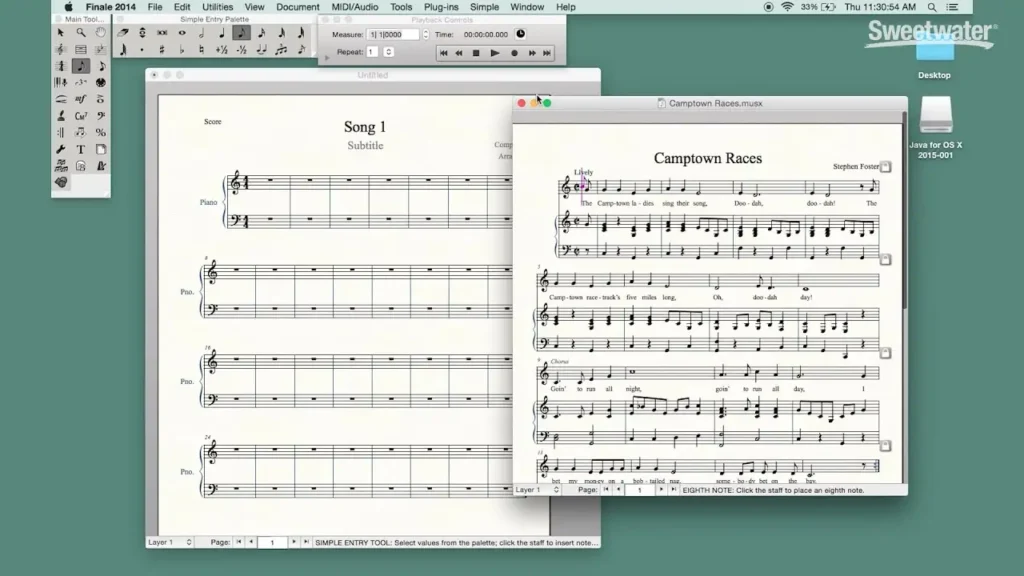The image size is (1024, 576).
Task: Select the Hand Grabber tool
Action: (101, 33)
